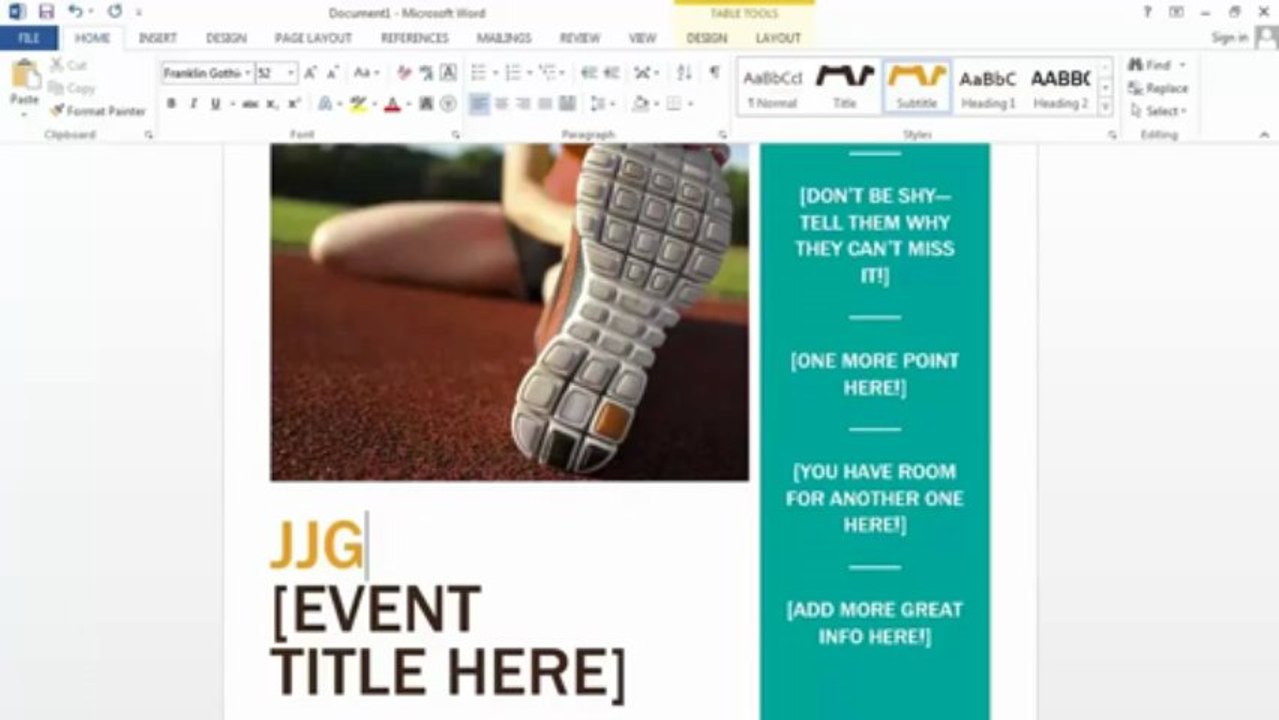Open Word Help with question mark
Image resolution: width=1279 pixels, height=720 pixels.
[x=1147, y=12]
